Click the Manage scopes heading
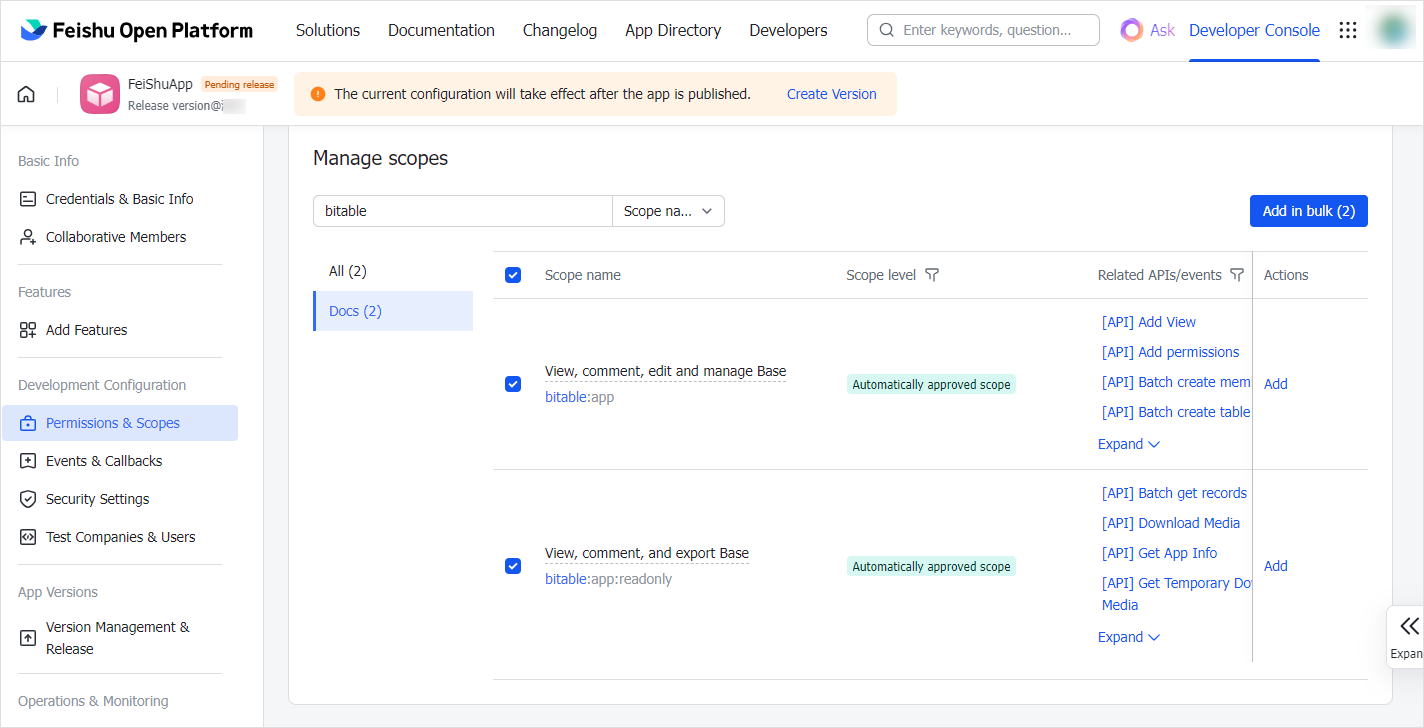 click(x=381, y=158)
